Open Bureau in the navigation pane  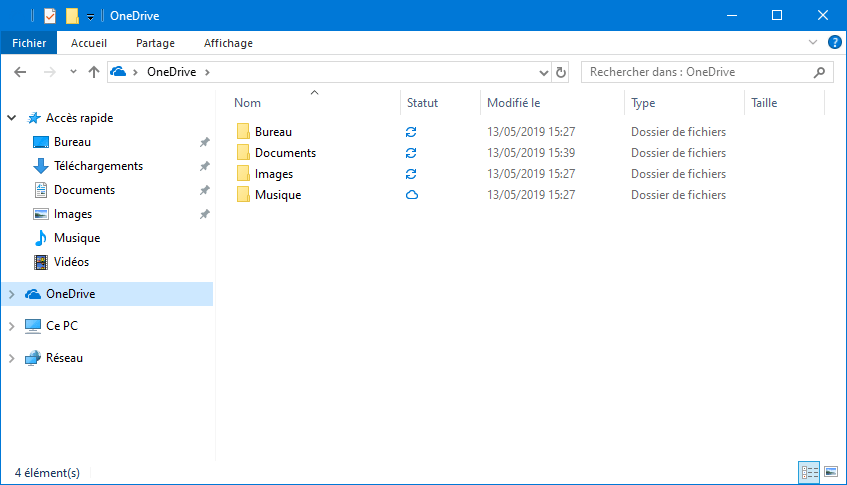pyautogui.click(x=72, y=142)
